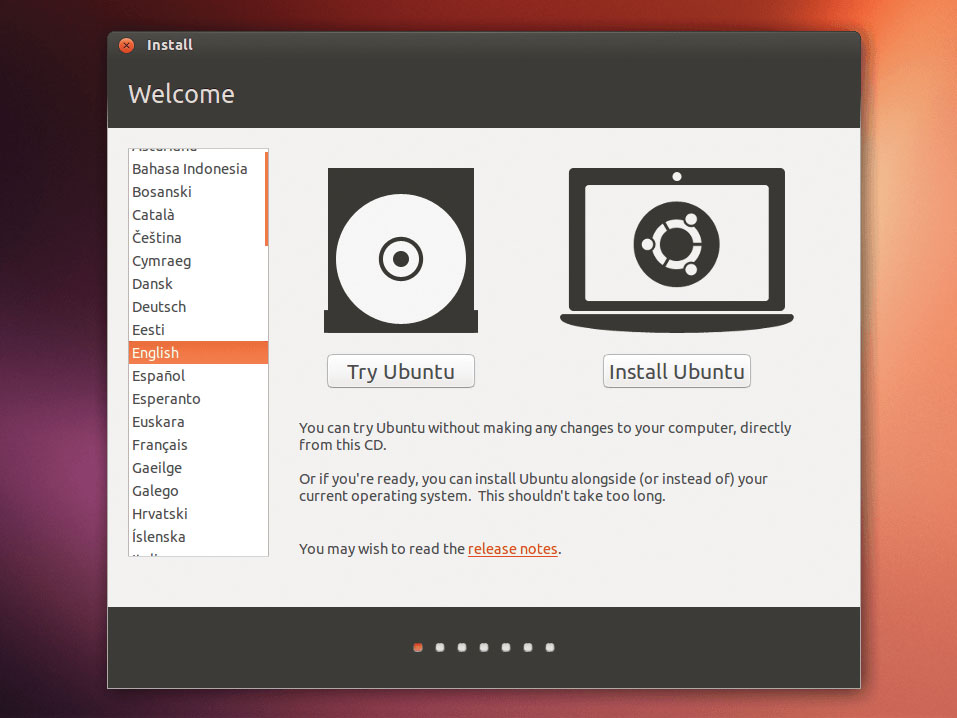The image size is (957, 718).
Task: Choose Català language
Action: tap(197, 215)
